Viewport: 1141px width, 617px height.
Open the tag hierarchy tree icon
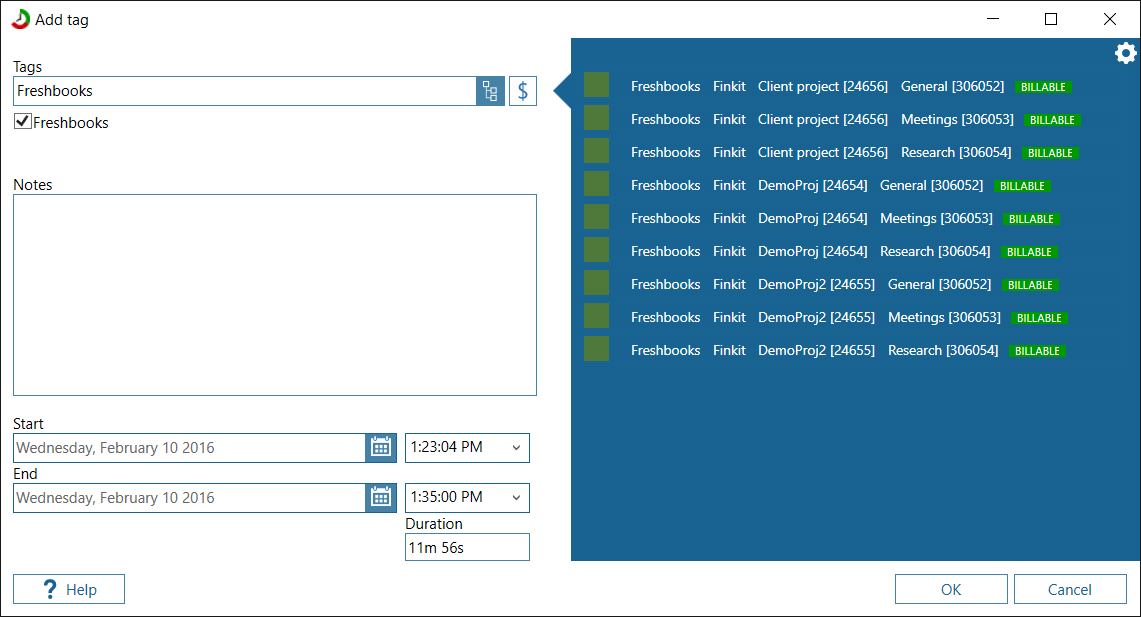(x=490, y=91)
